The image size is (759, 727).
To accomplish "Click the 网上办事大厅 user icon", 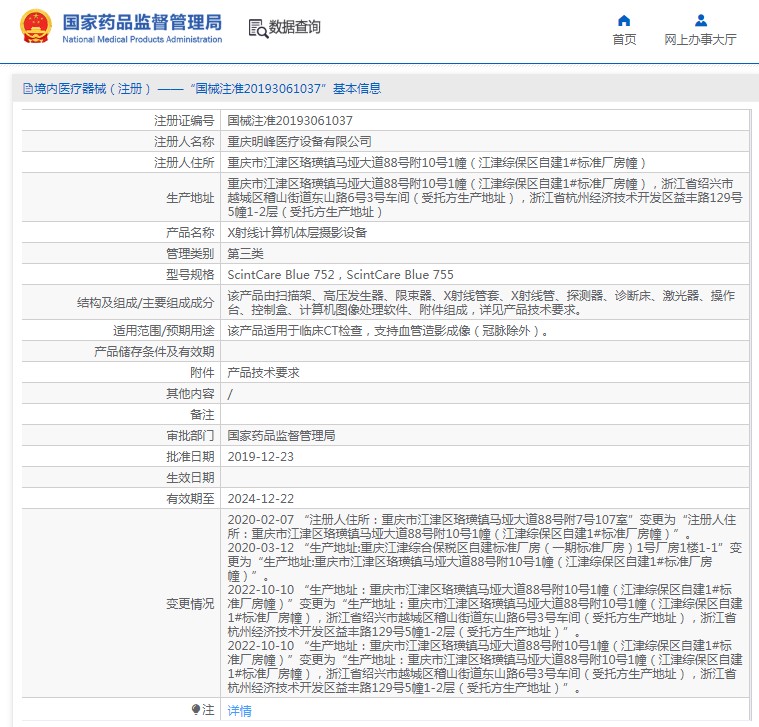I will [x=700, y=21].
